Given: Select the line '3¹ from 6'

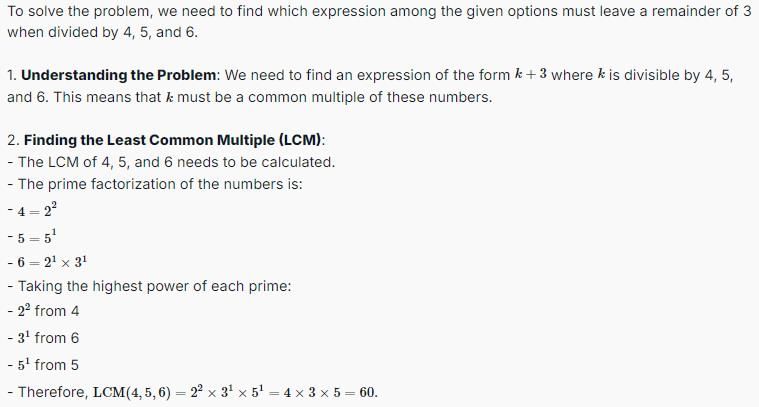Looking at the screenshot, I should (48, 338).
